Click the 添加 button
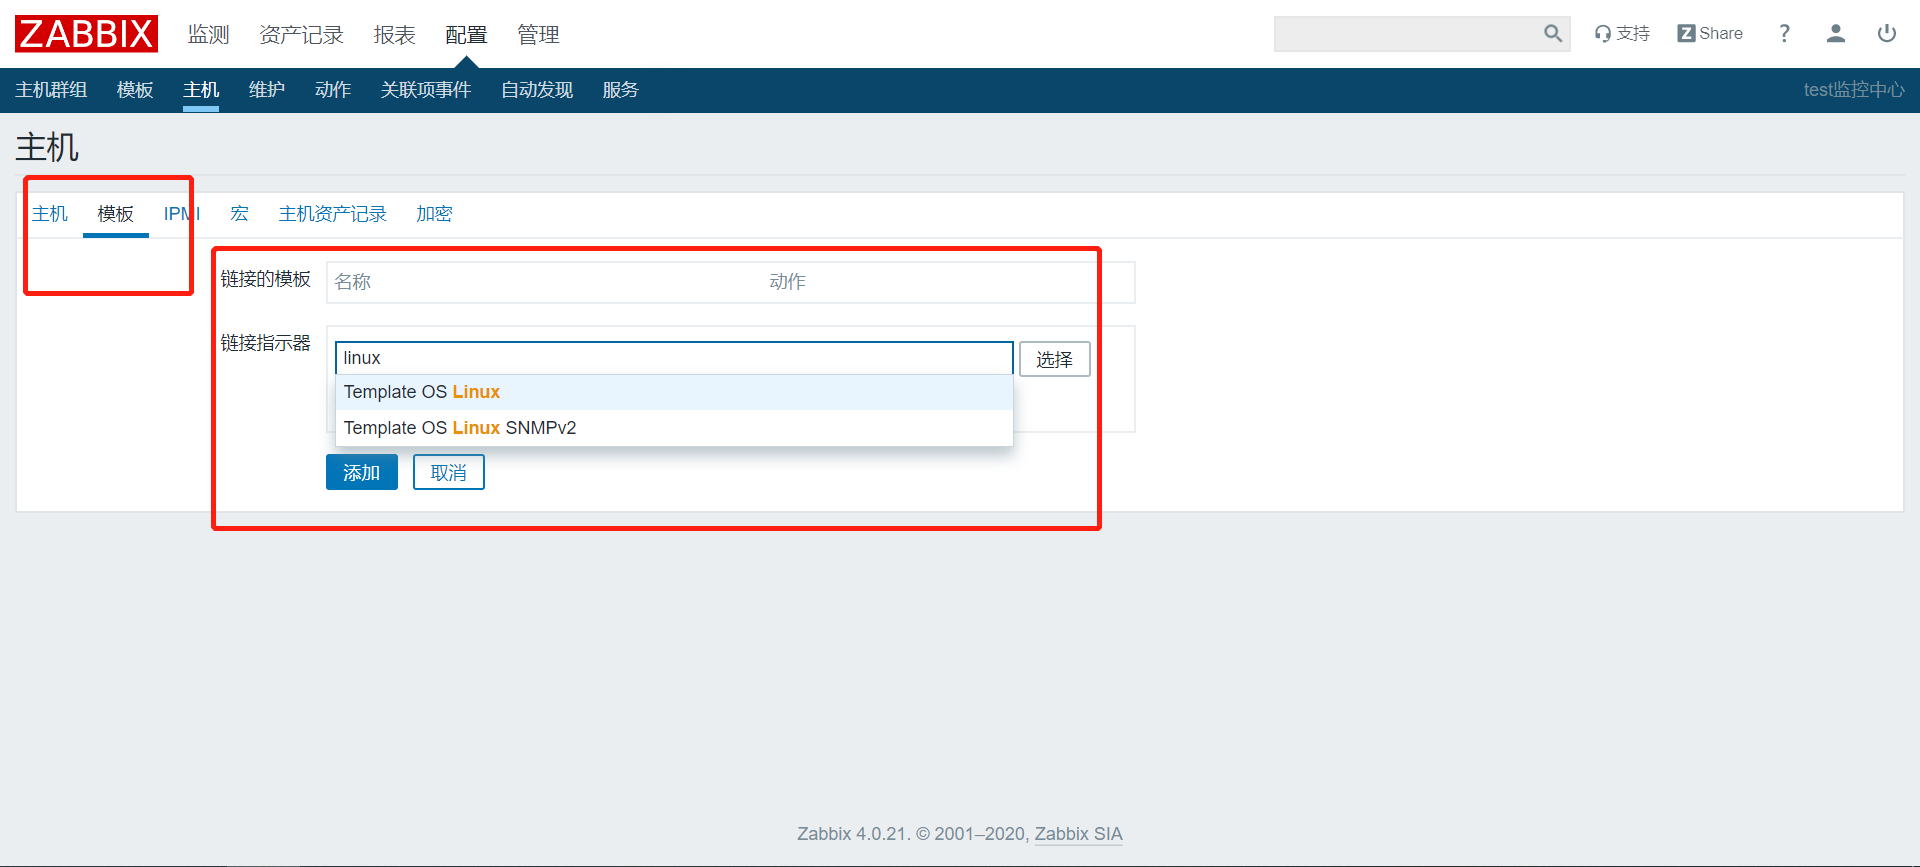Viewport: 1920px width, 867px height. [362, 472]
